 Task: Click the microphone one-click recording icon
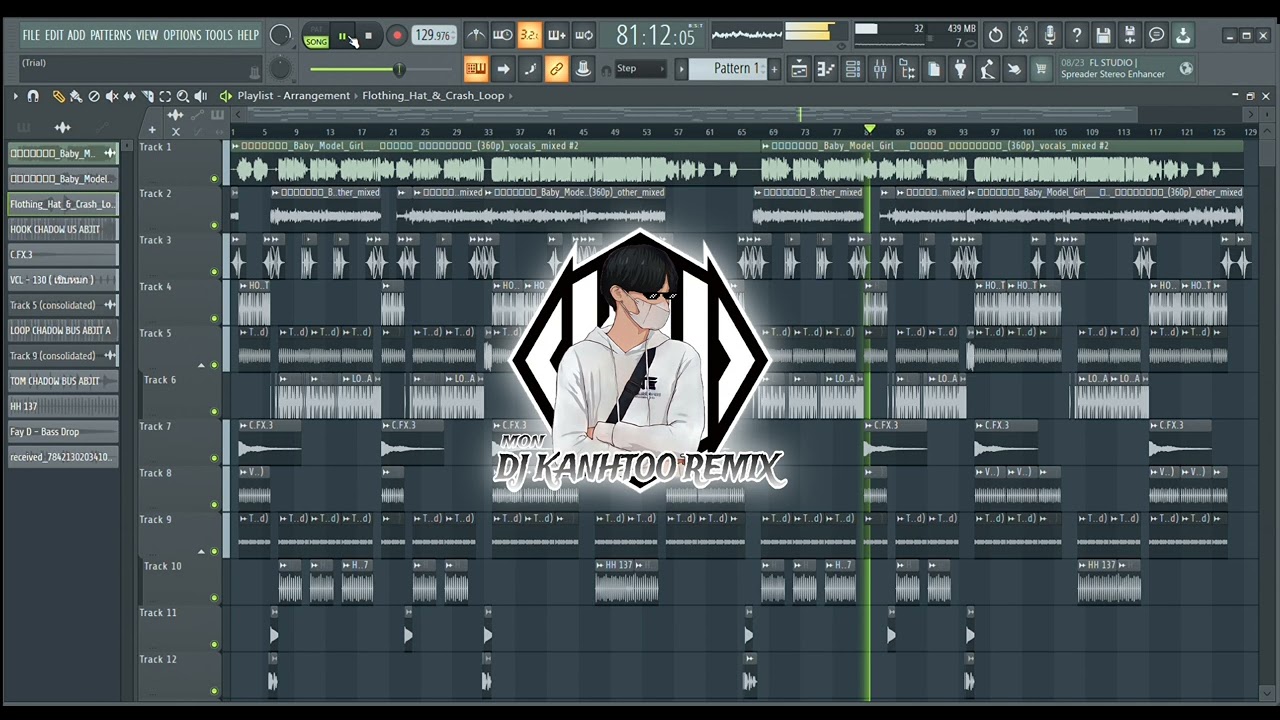click(1050, 35)
